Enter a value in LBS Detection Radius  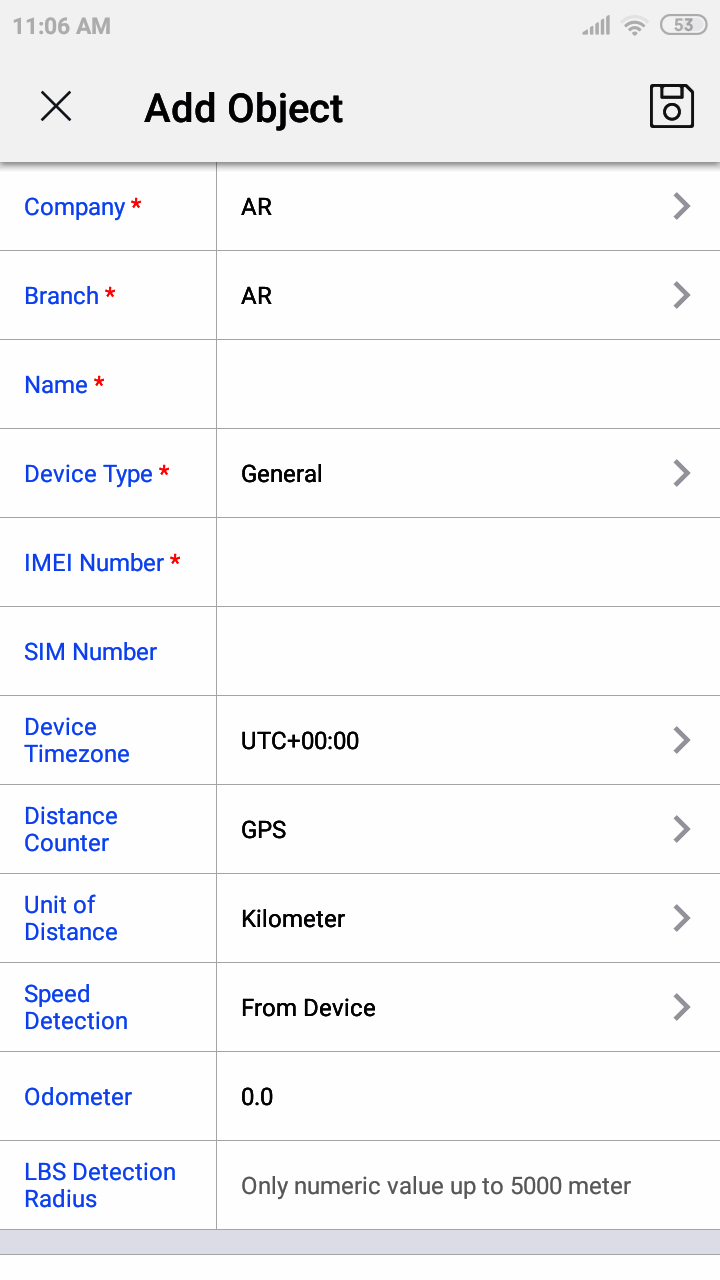(x=468, y=1186)
